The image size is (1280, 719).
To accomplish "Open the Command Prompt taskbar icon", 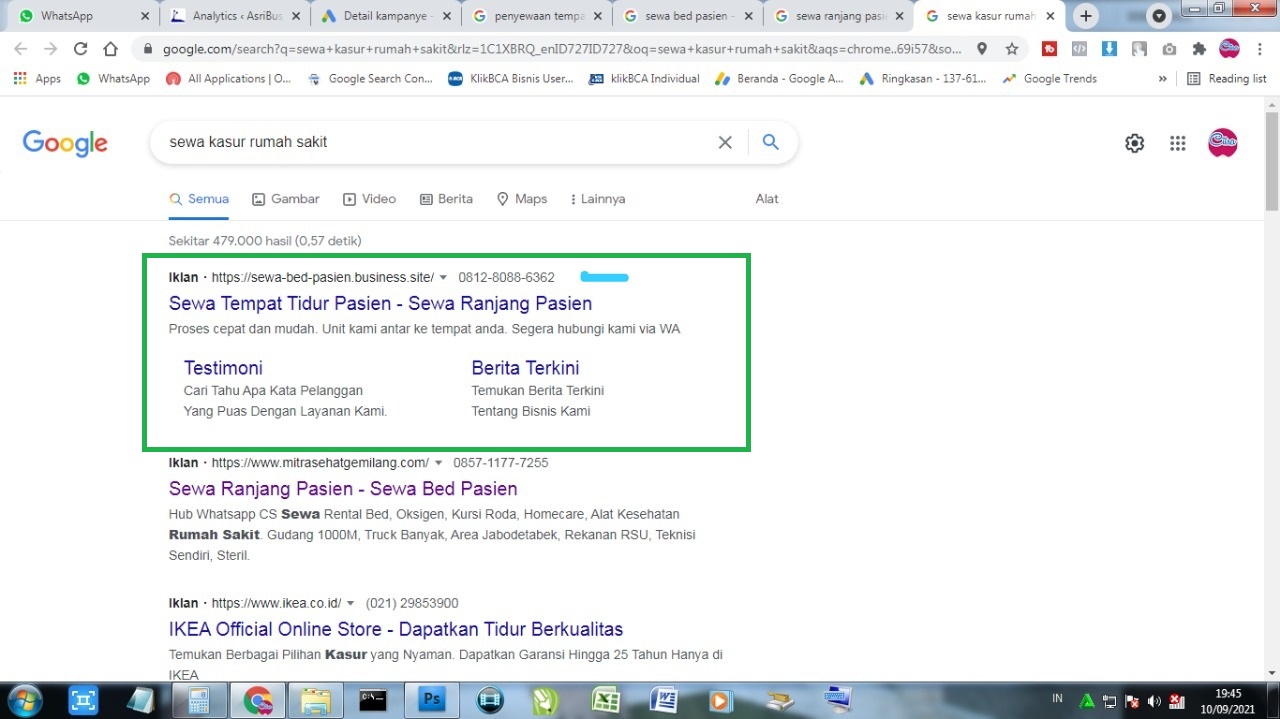I will tap(373, 700).
